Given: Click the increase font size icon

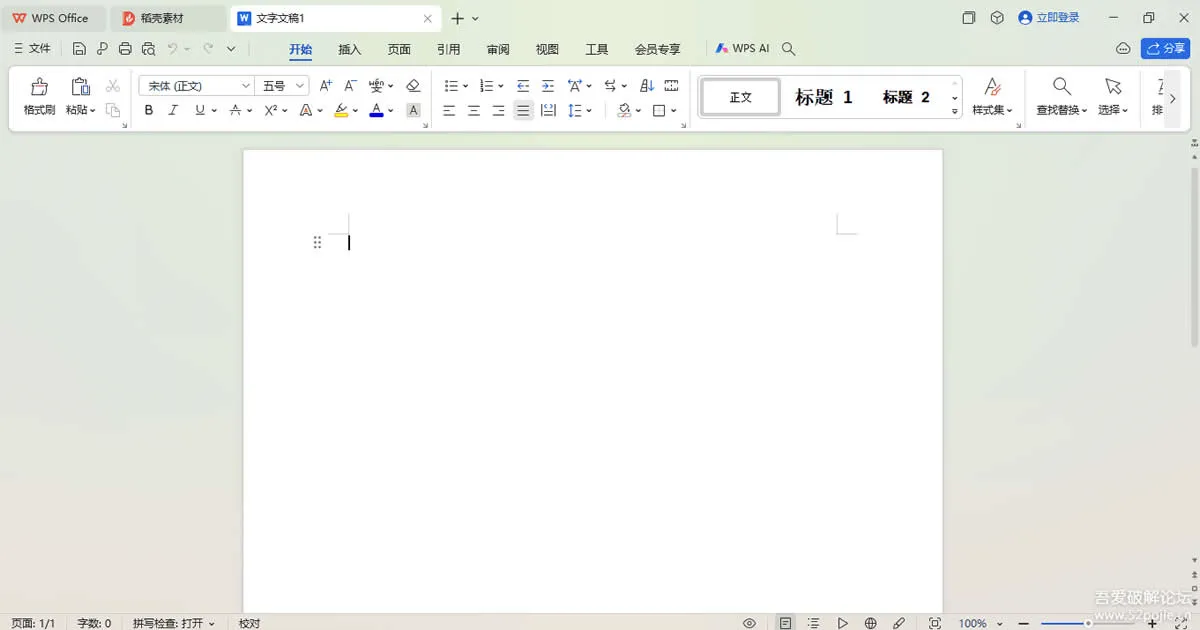Looking at the screenshot, I should coord(325,86).
